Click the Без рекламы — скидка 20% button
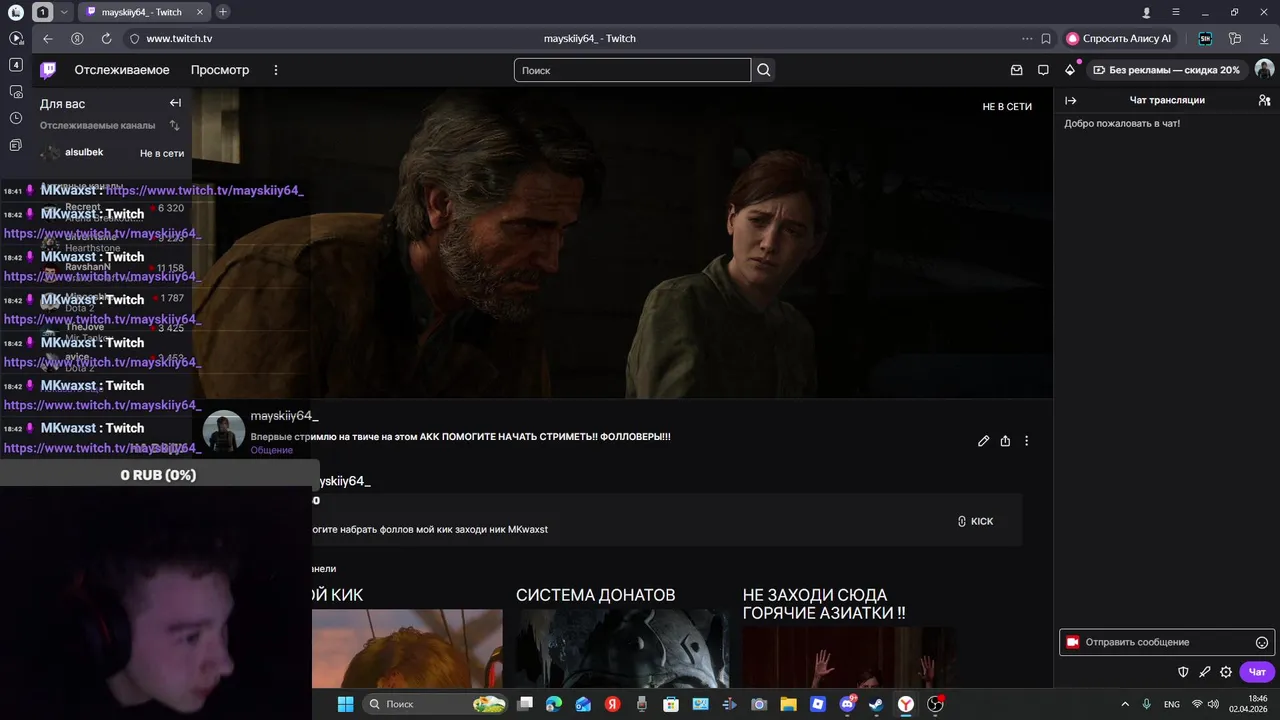This screenshot has height=720, width=1280. [1166, 70]
